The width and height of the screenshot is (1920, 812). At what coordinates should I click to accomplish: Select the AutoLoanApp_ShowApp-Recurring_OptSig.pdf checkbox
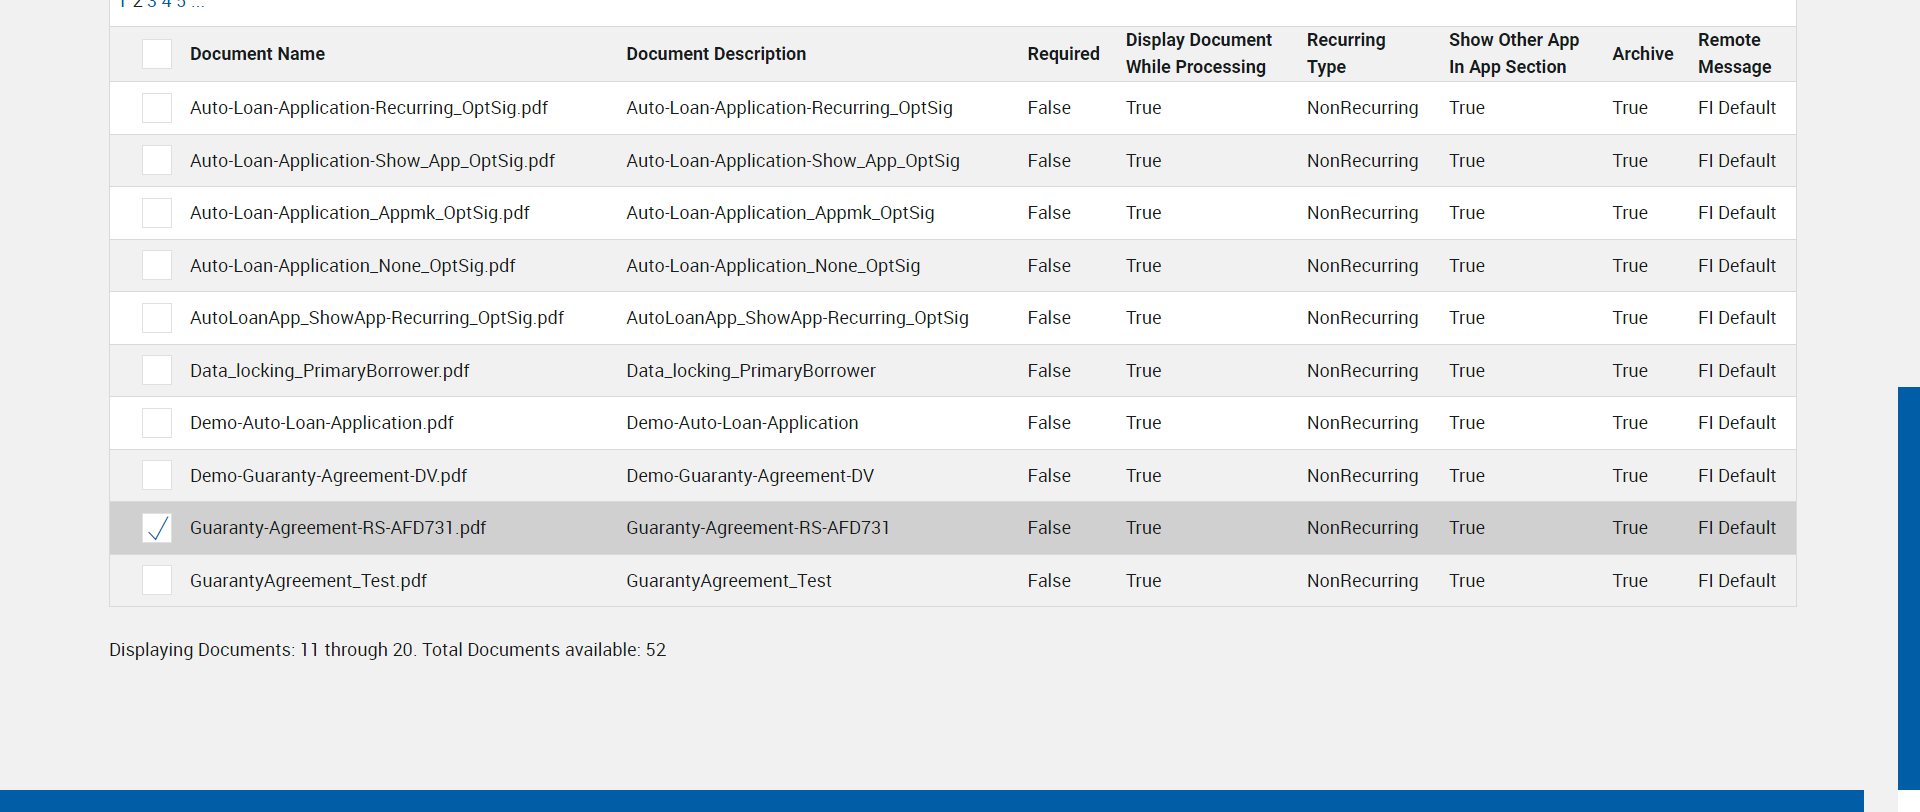click(x=157, y=318)
